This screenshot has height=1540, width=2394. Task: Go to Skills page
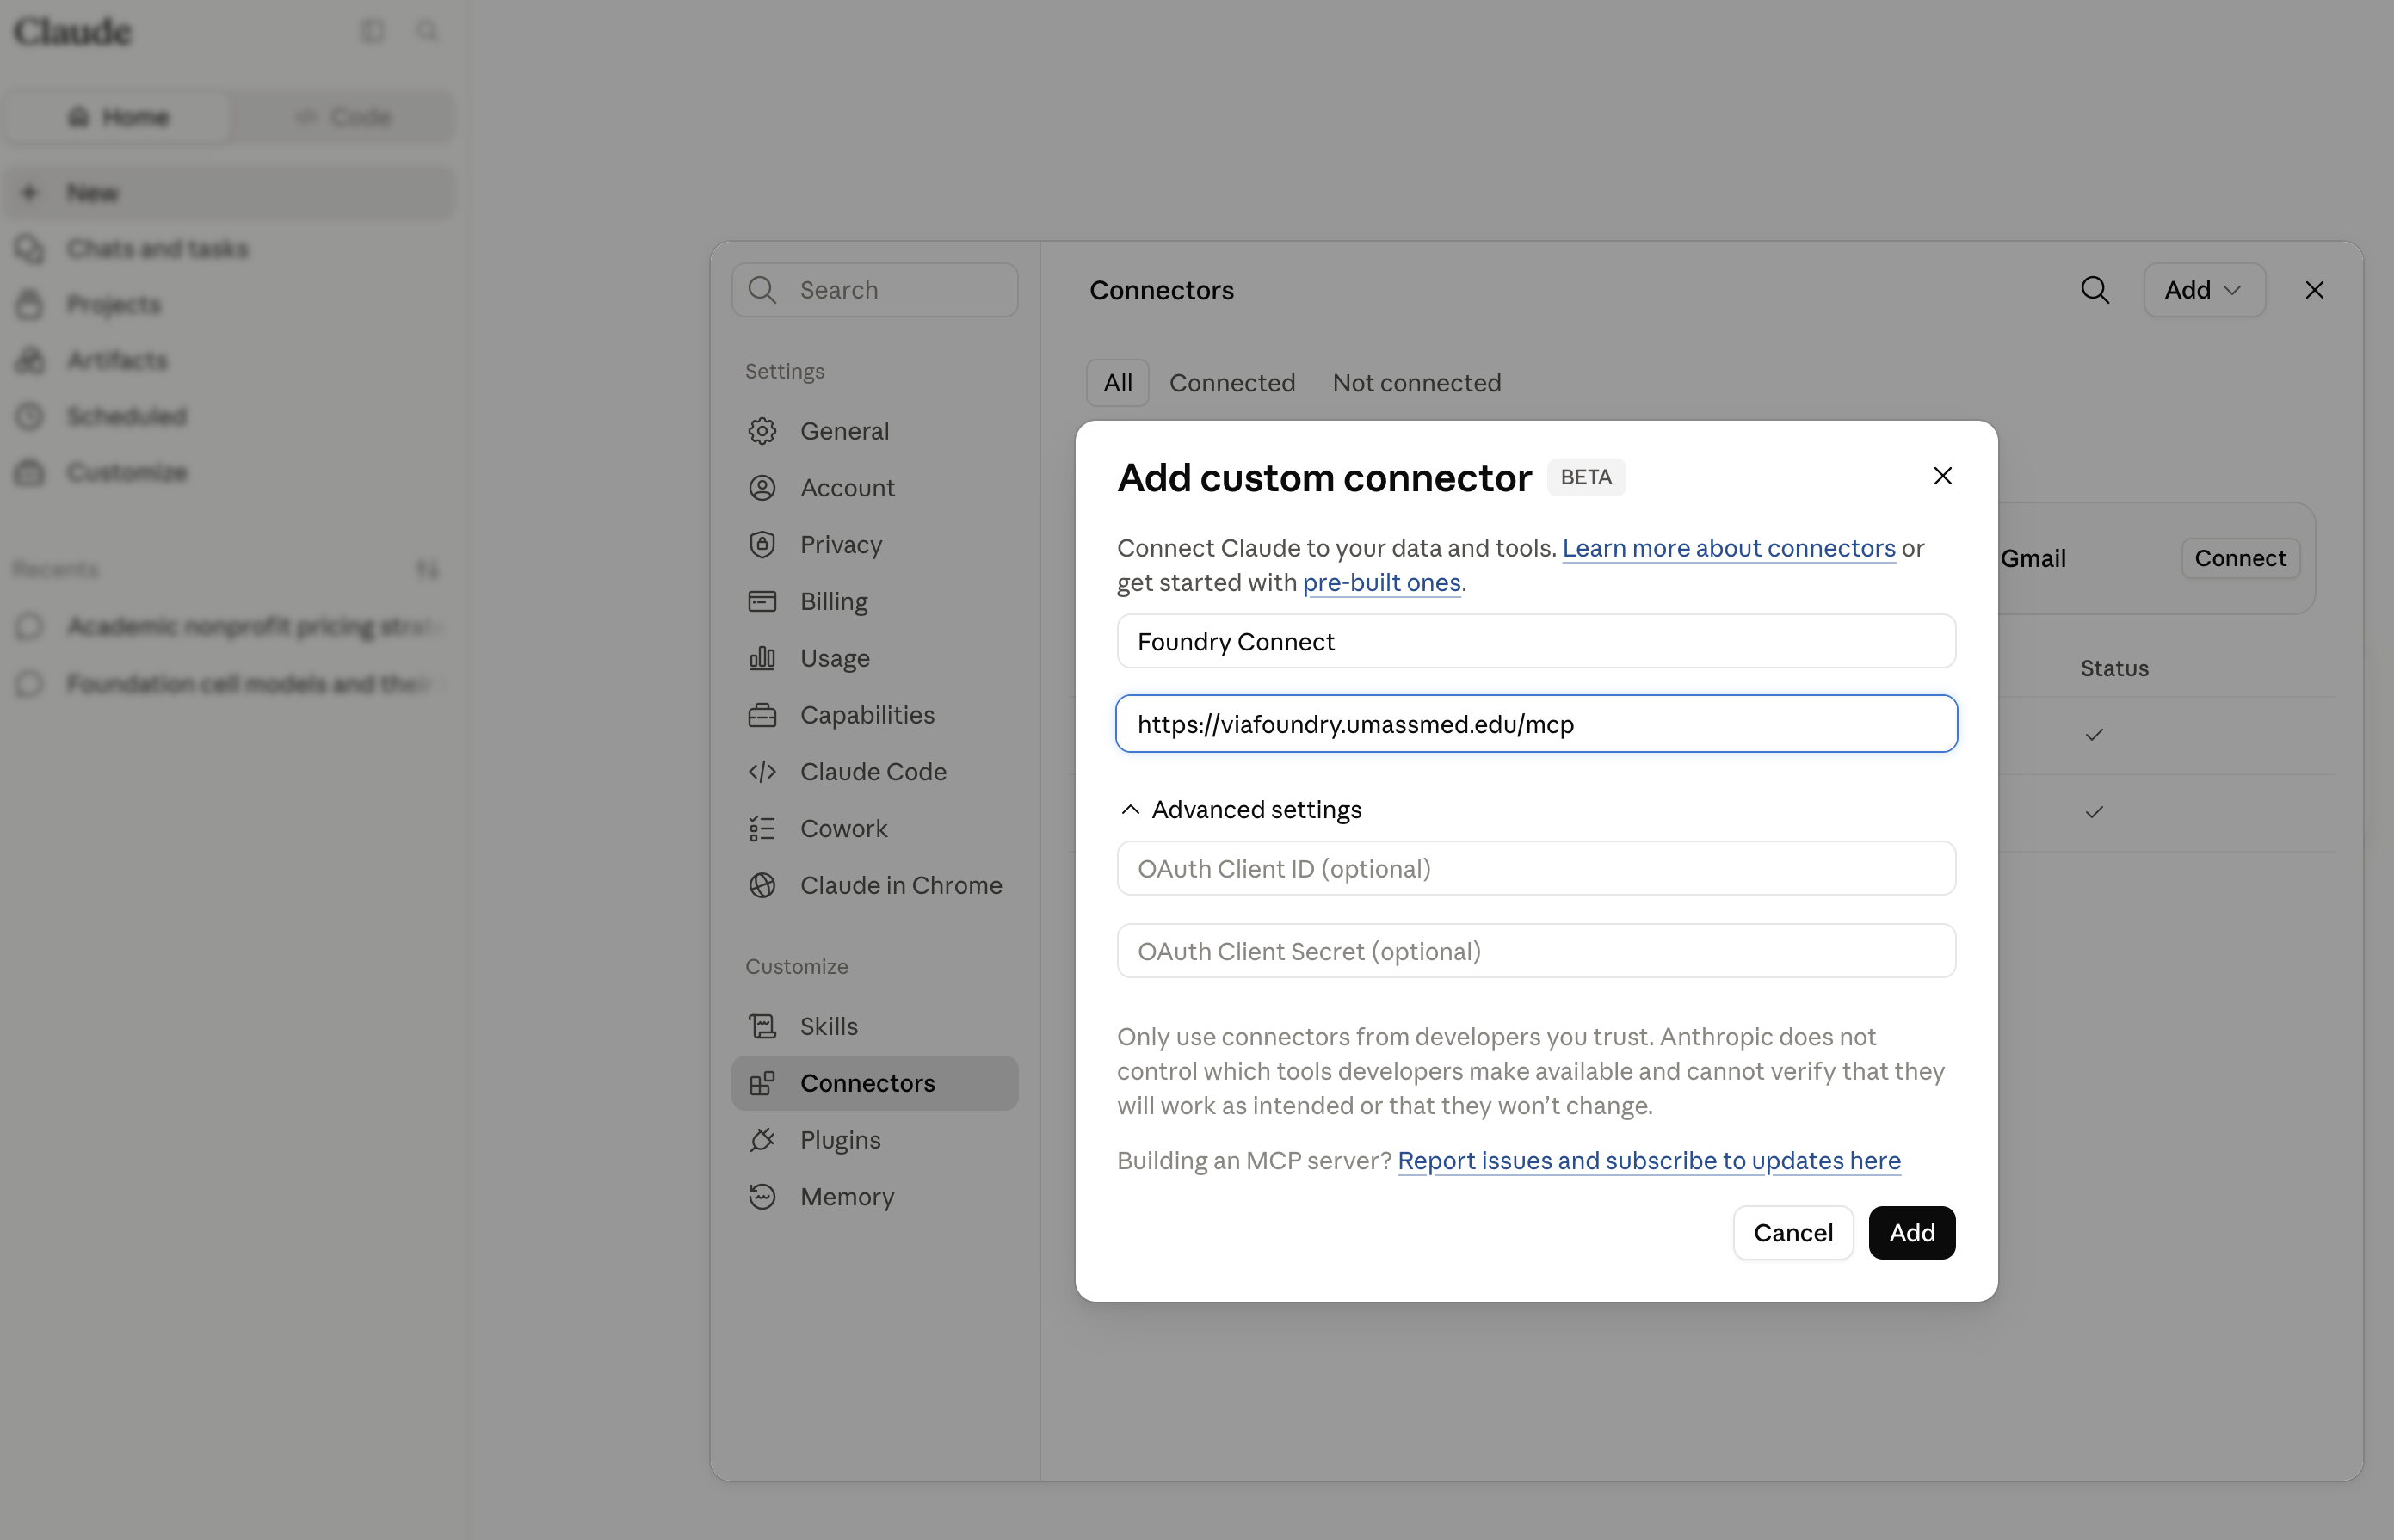tap(874, 1026)
